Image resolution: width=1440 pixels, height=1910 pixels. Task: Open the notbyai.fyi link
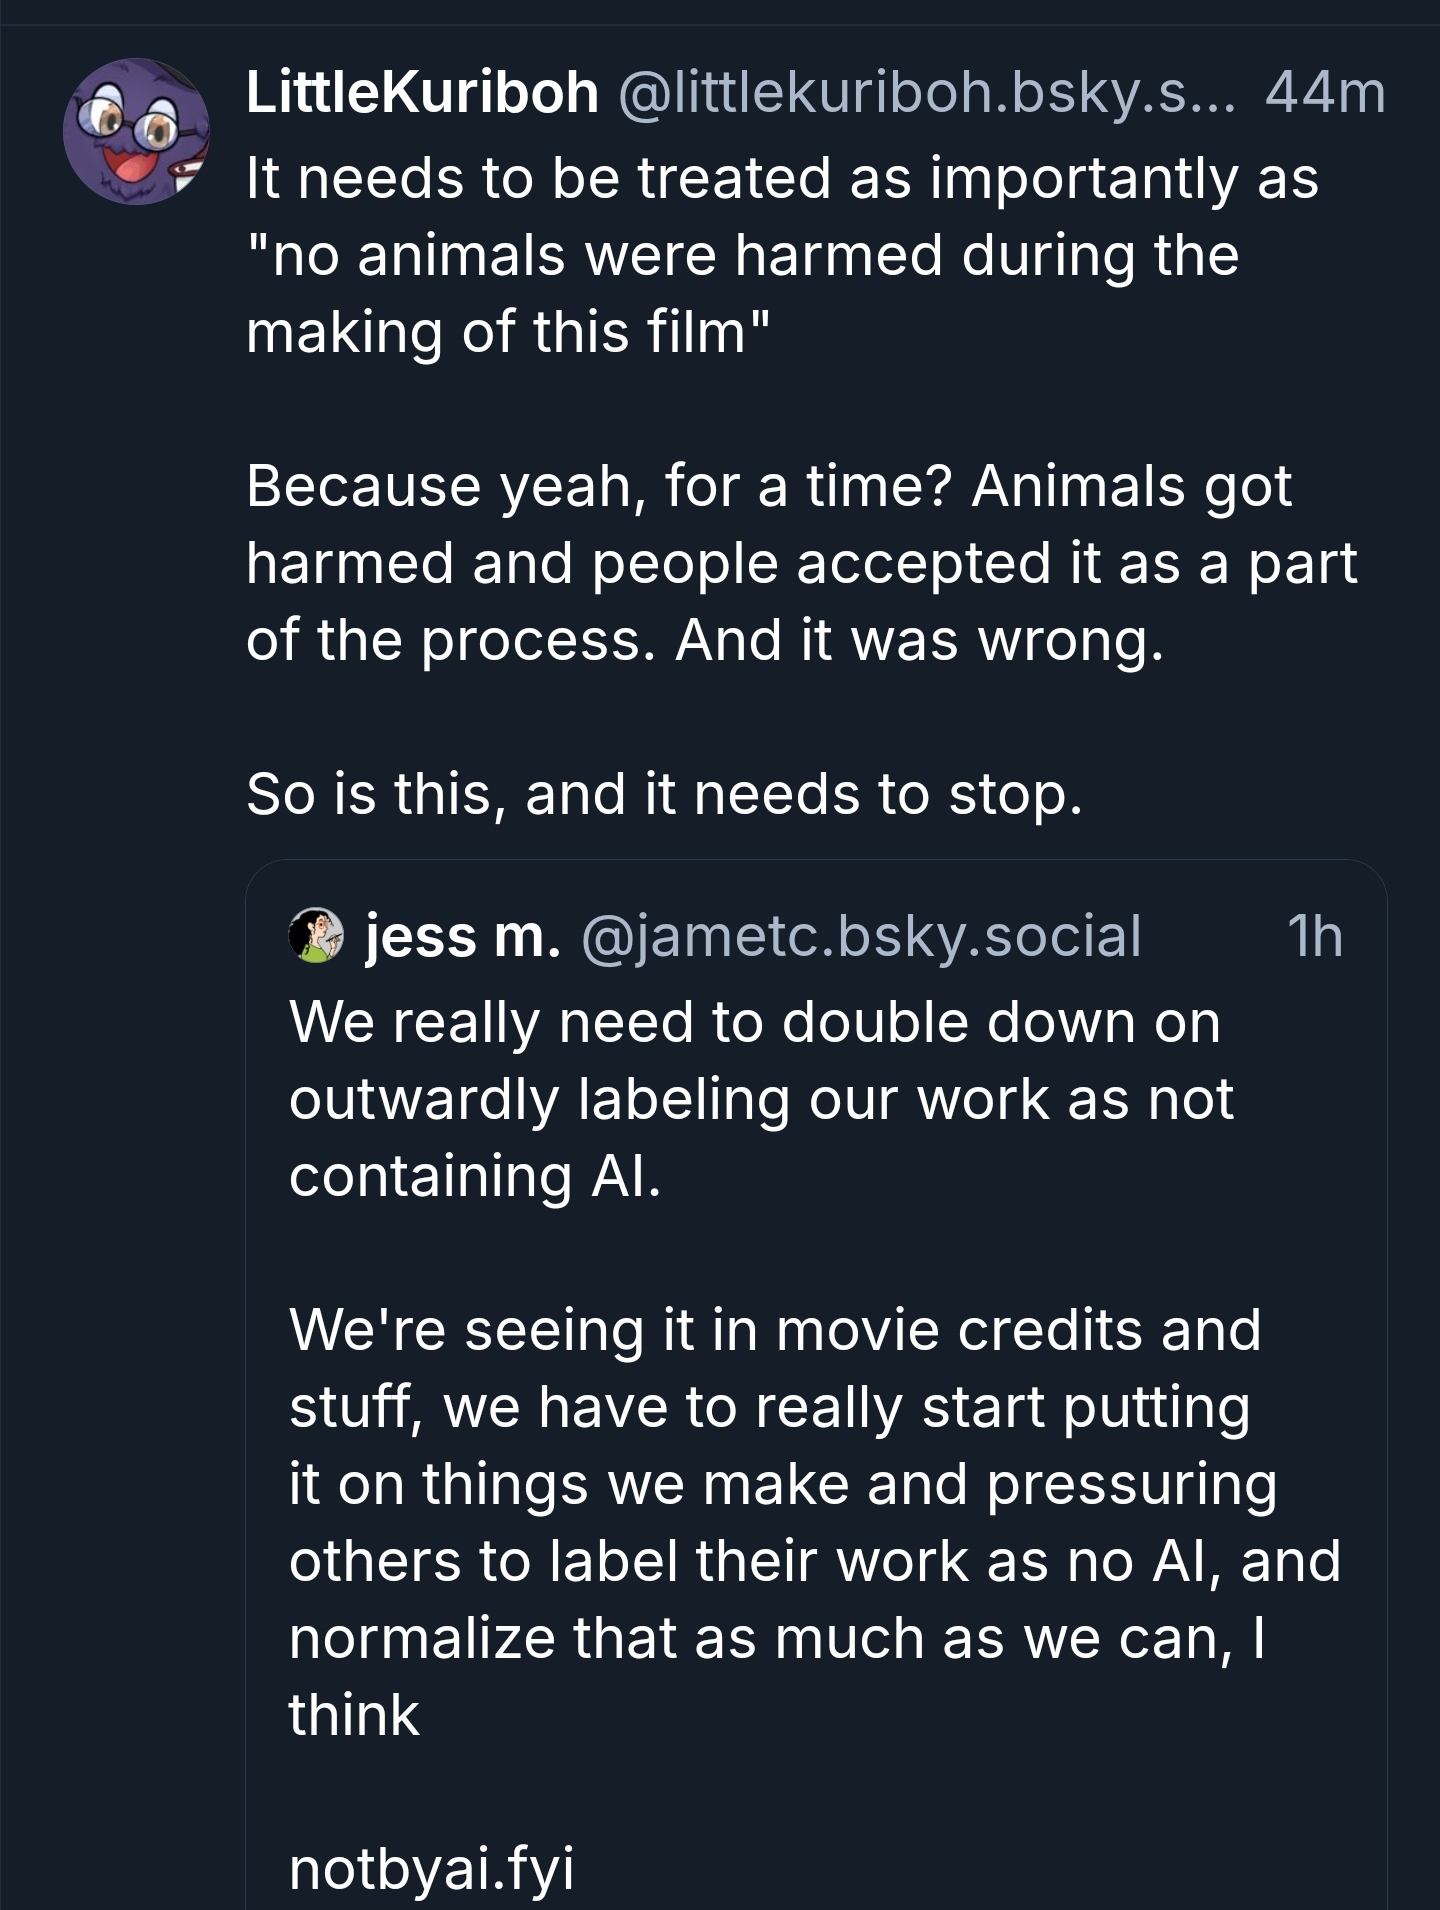(x=431, y=1868)
